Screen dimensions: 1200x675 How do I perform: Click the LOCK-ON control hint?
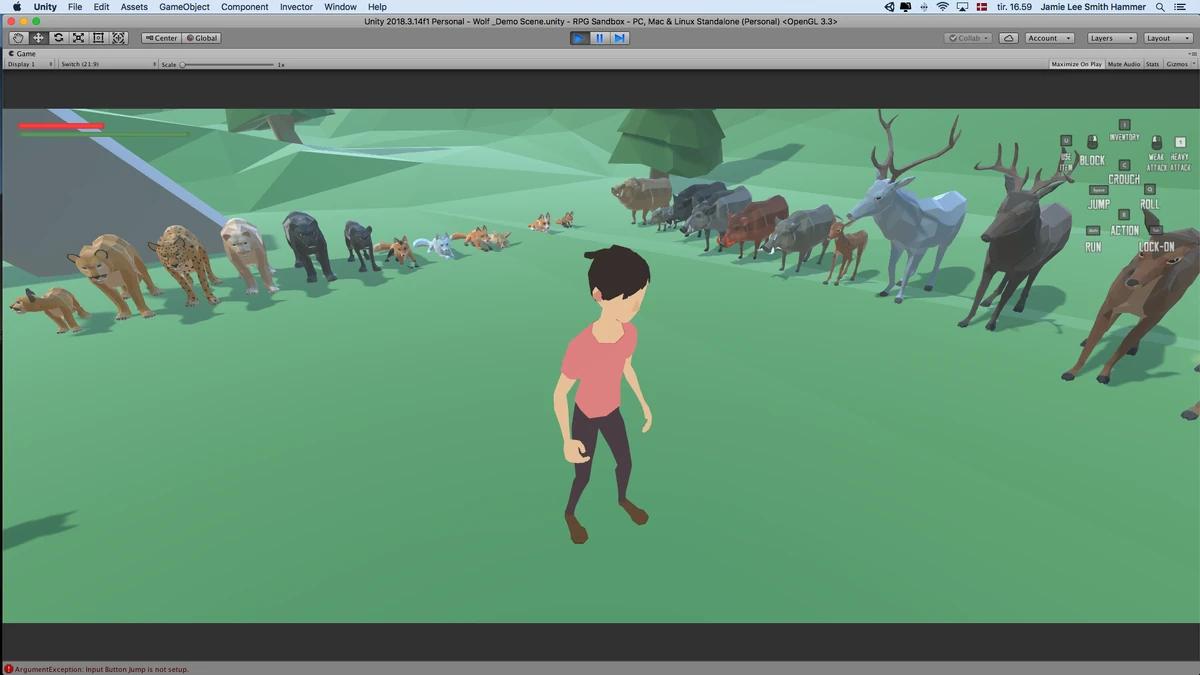point(1157,240)
